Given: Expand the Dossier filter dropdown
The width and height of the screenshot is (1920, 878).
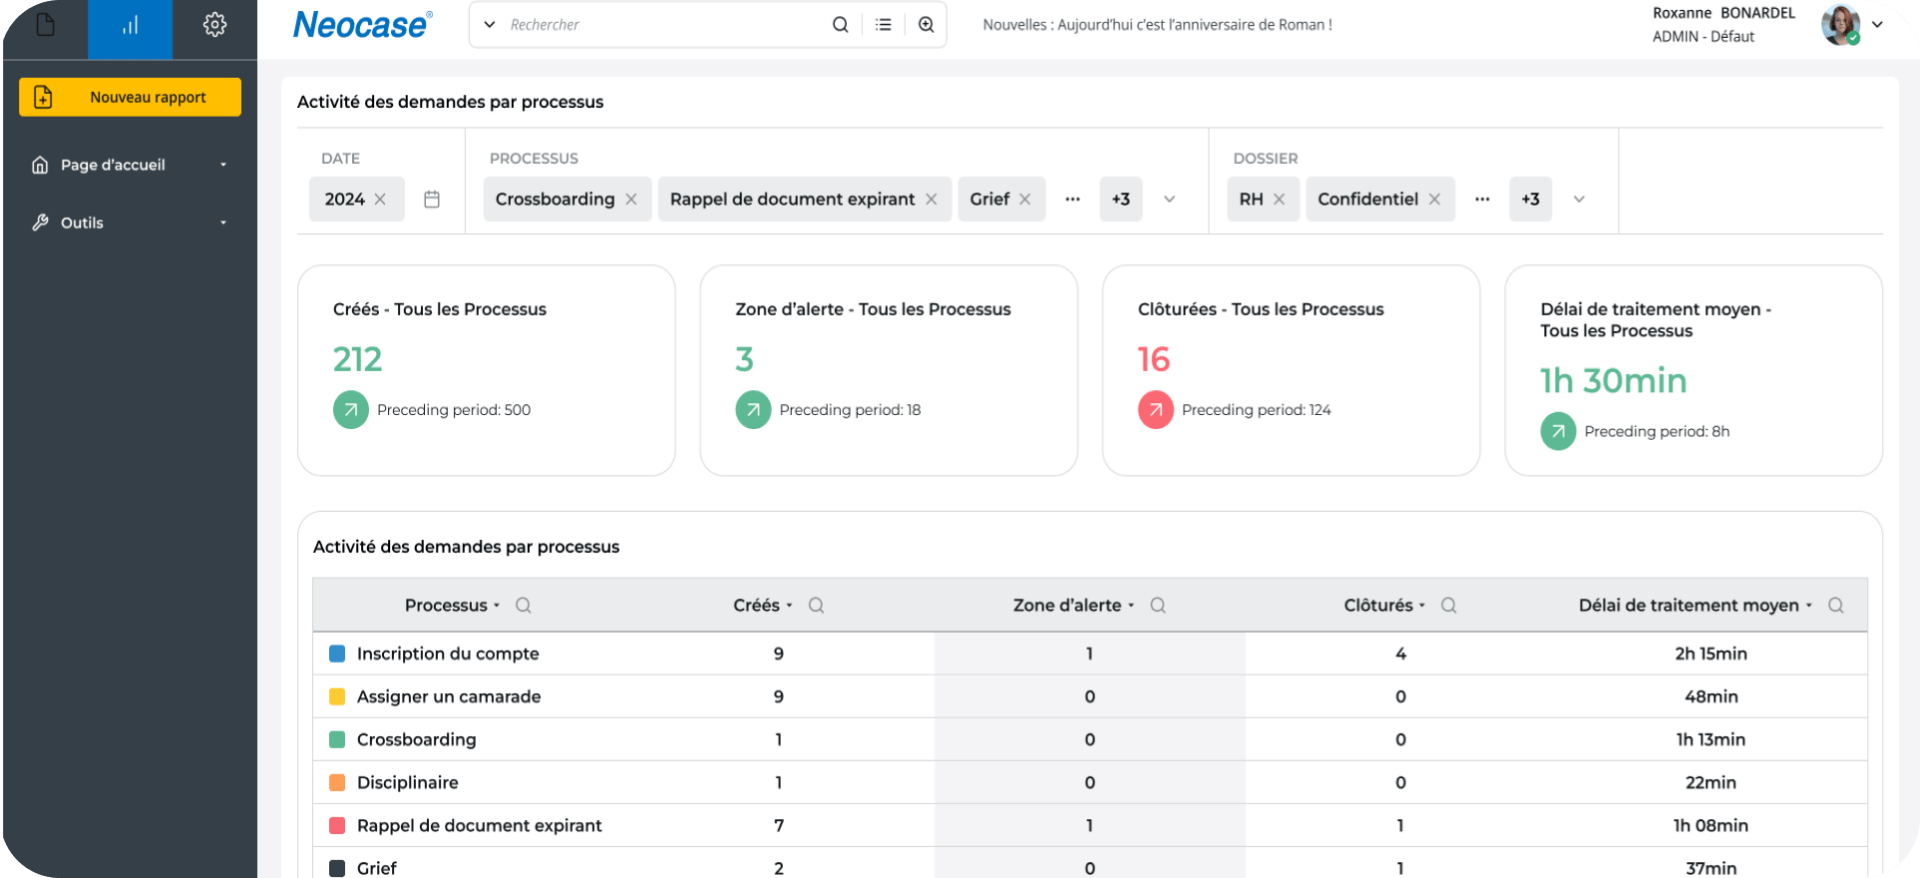Looking at the screenshot, I should click(x=1579, y=200).
